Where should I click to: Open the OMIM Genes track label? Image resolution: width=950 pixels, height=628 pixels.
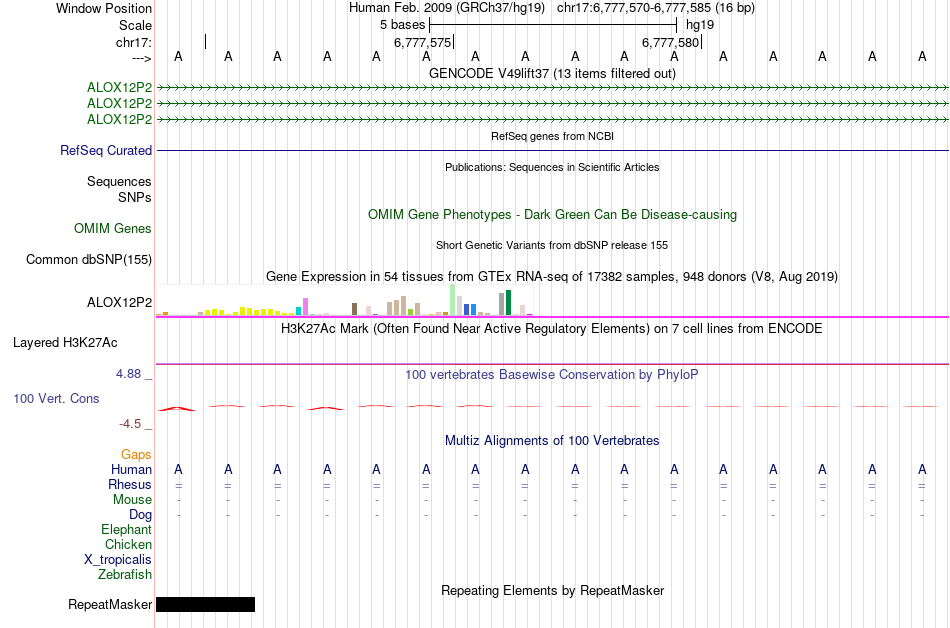[x=113, y=228]
